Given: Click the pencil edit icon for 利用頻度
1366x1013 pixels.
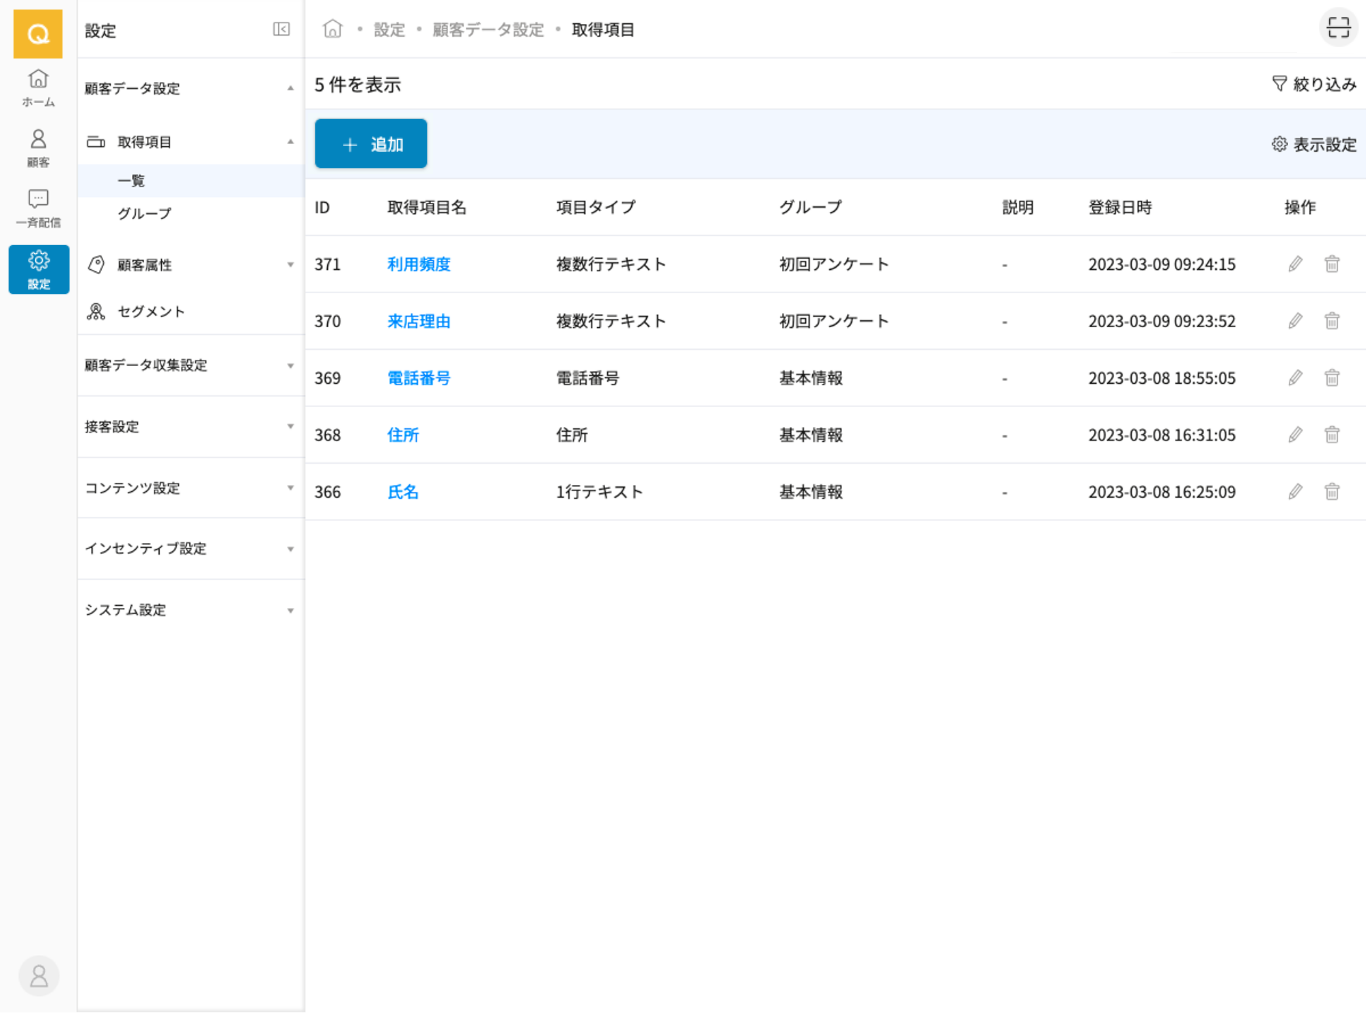Looking at the screenshot, I should (x=1295, y=264).
